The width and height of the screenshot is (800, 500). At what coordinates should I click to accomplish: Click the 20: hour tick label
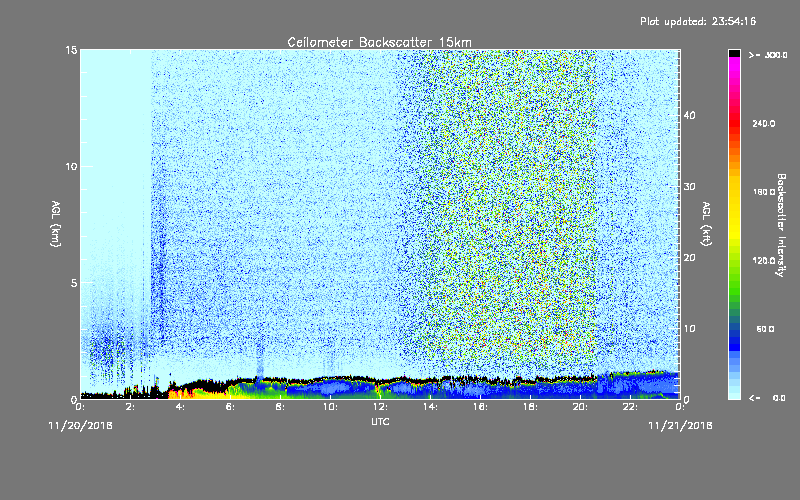click(580, 407)
